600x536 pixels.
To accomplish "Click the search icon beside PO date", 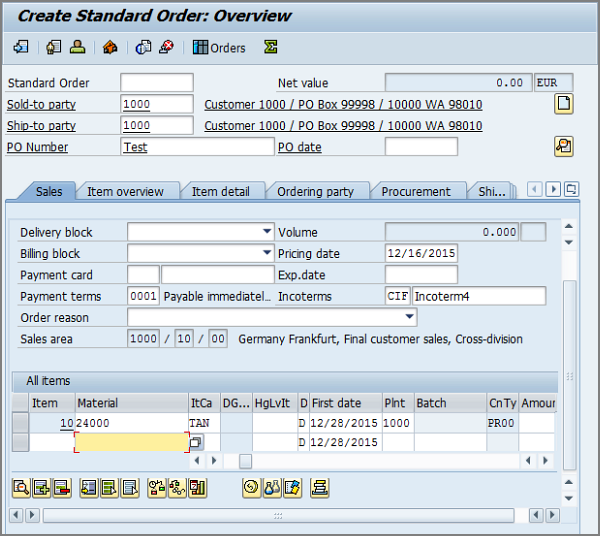I will click(564, 147).
